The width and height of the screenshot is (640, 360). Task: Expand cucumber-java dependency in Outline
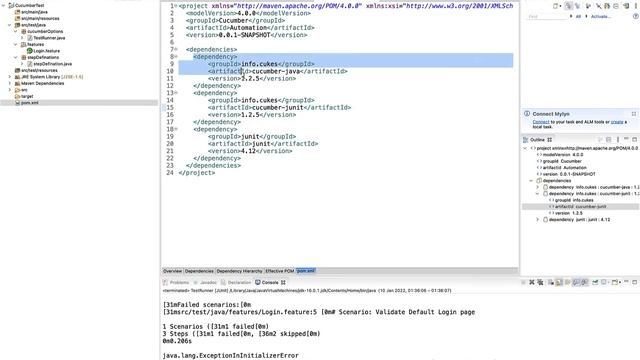point(538,187)
